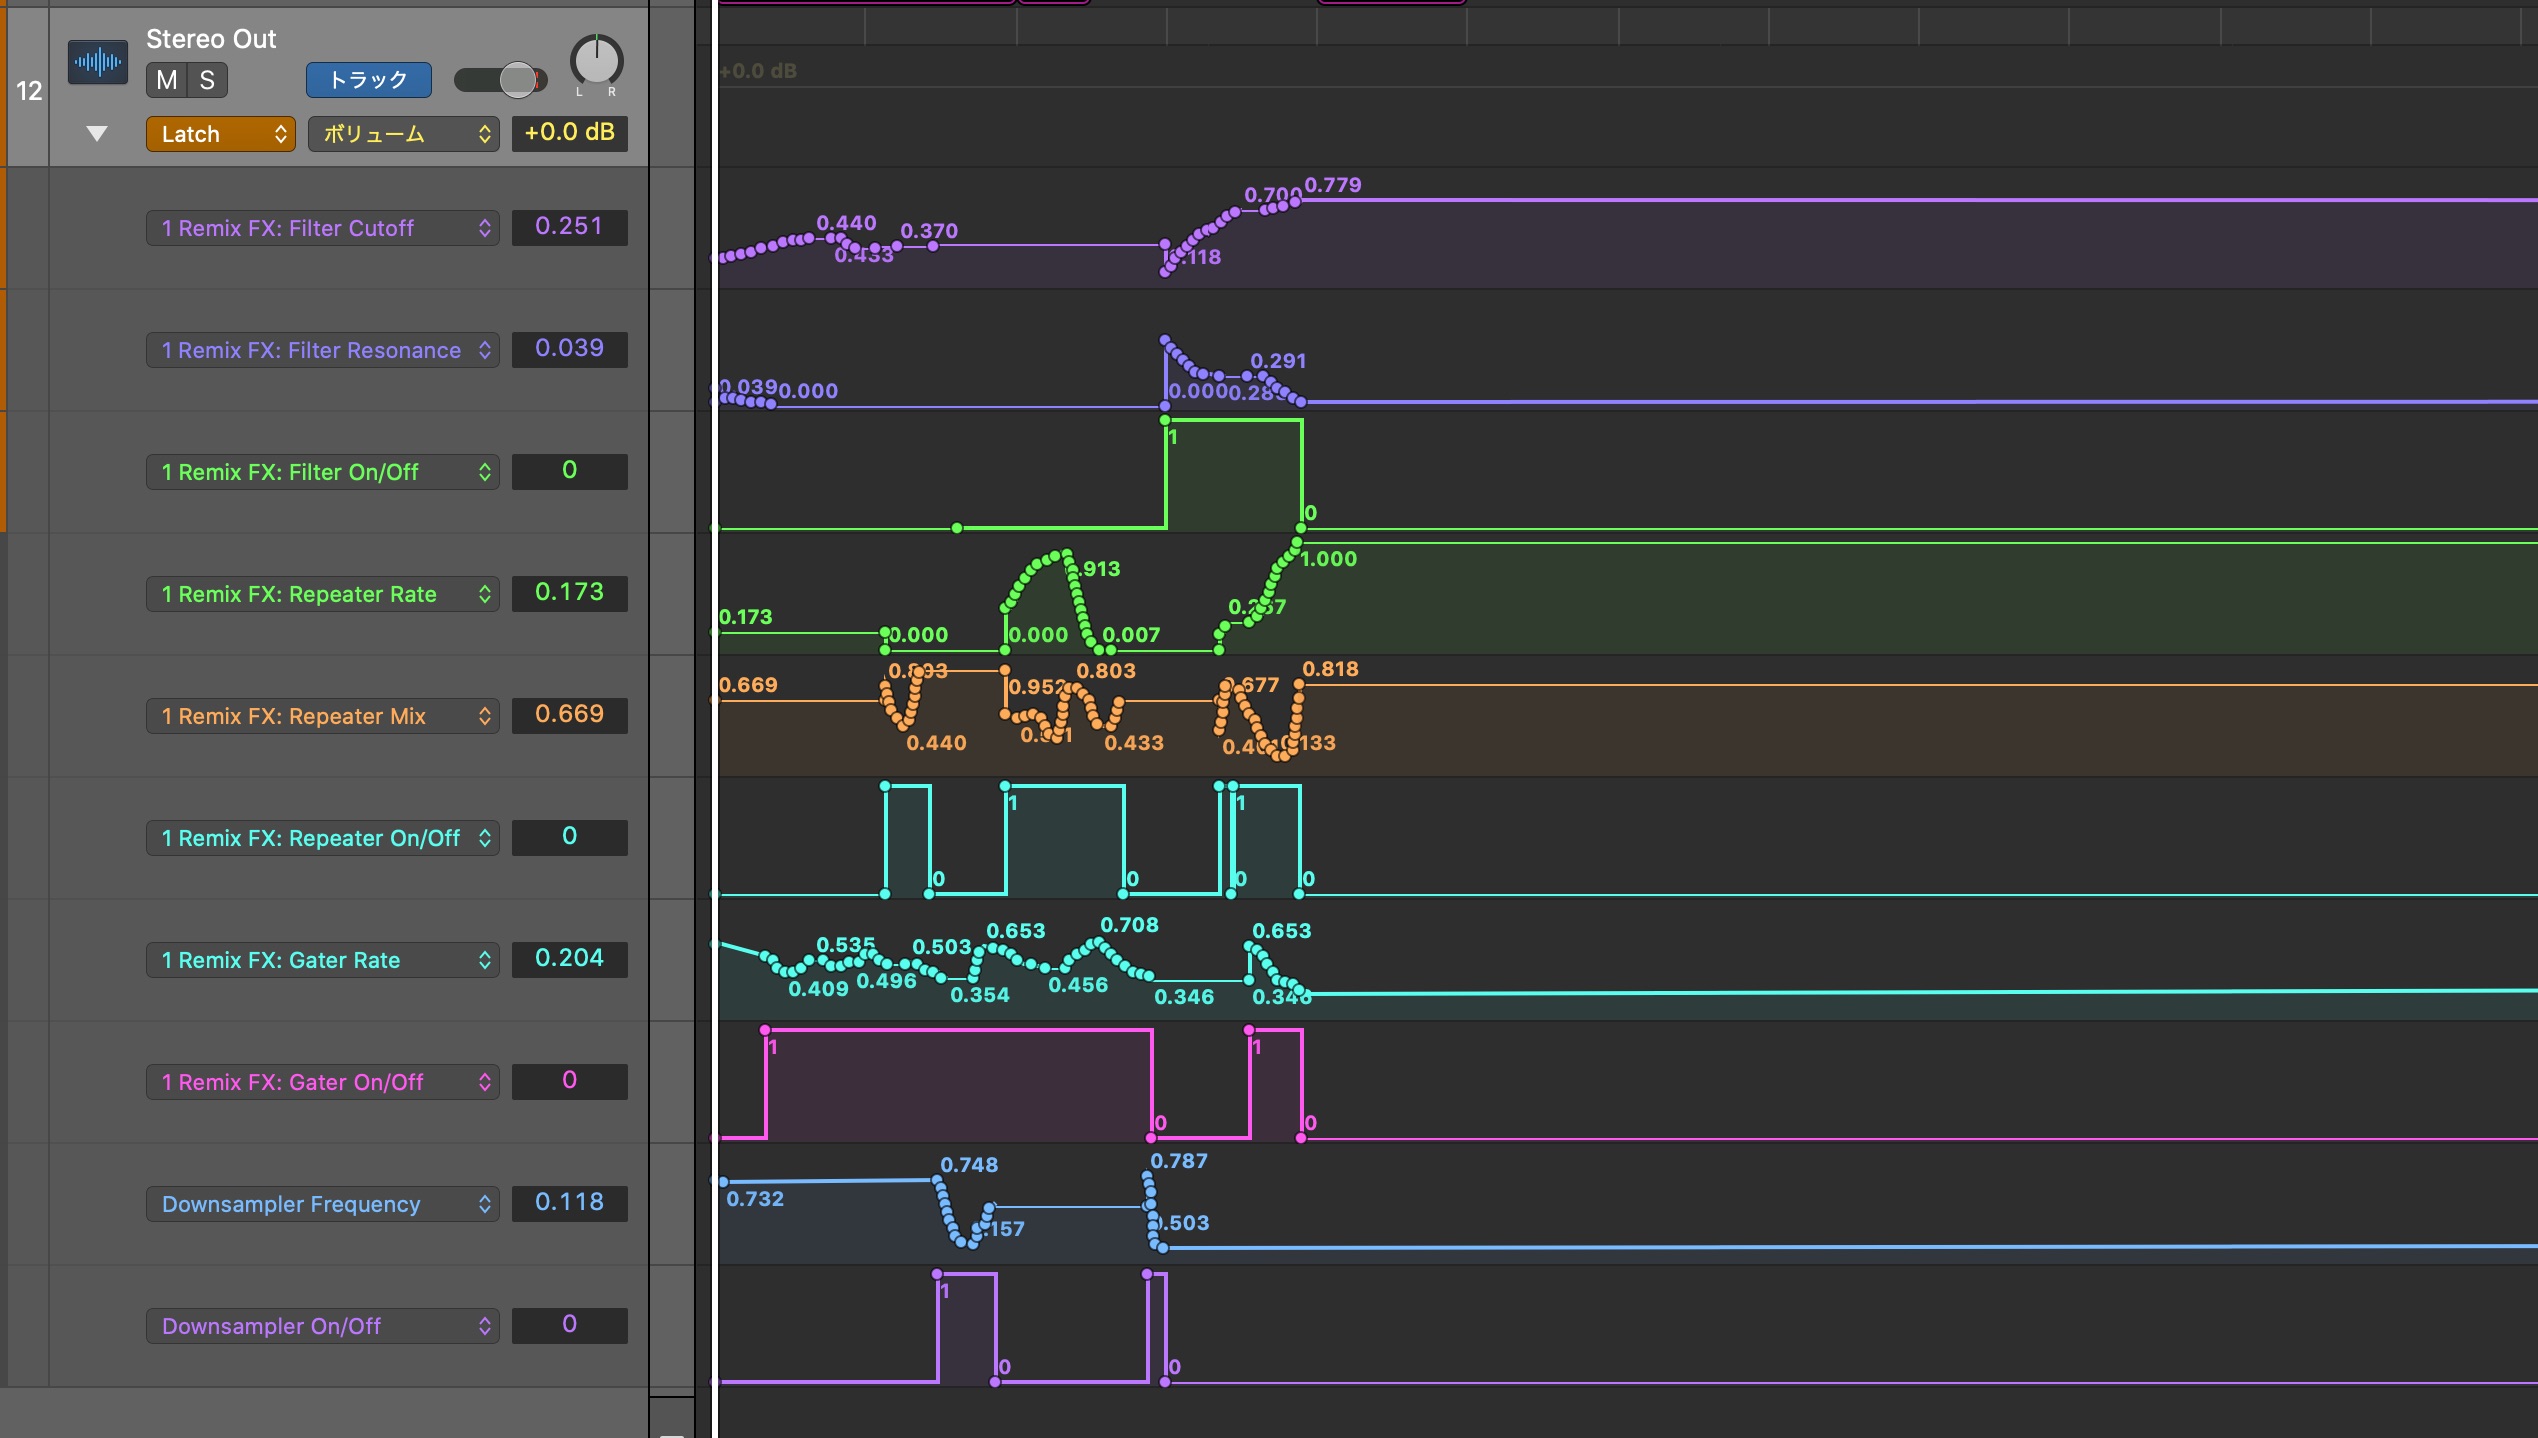
Task: Open the Remix FX: Repeater Rate parameter menu
Action: point(322,594)
